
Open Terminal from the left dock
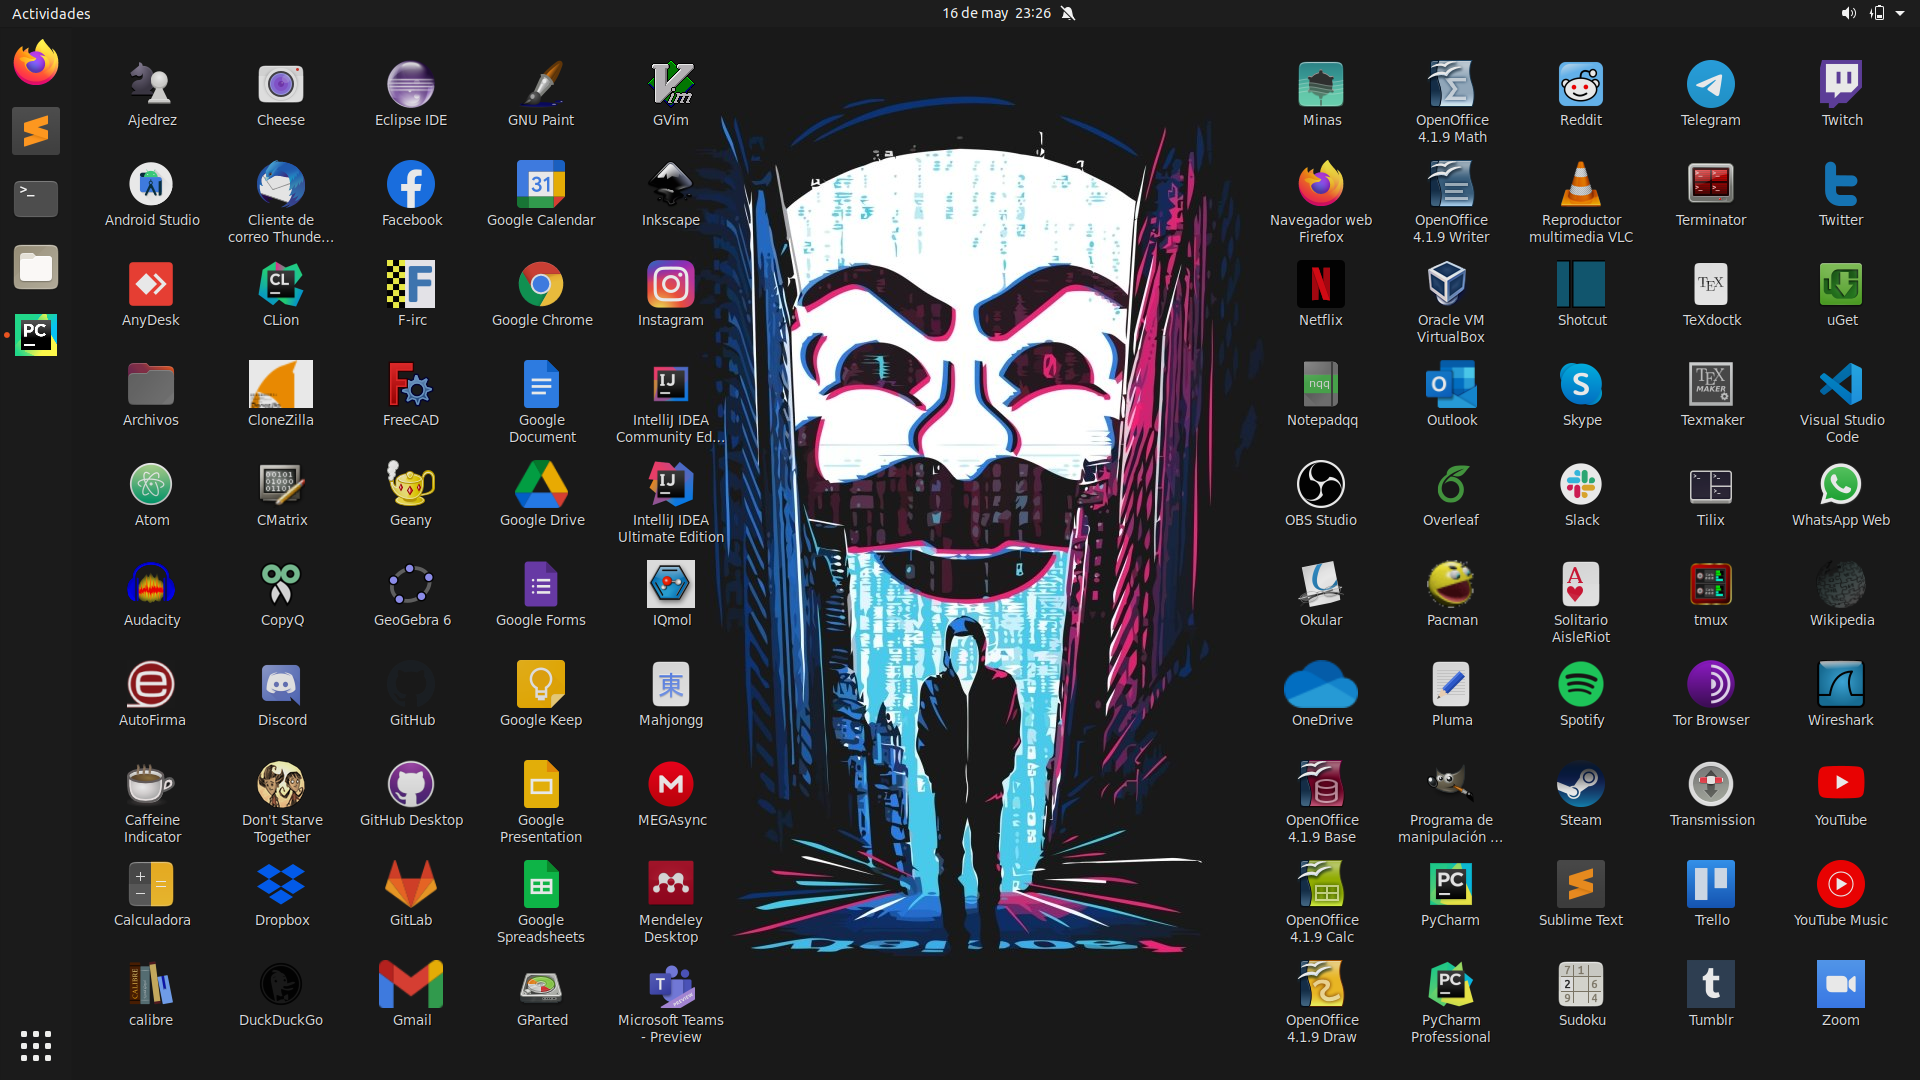36,198
